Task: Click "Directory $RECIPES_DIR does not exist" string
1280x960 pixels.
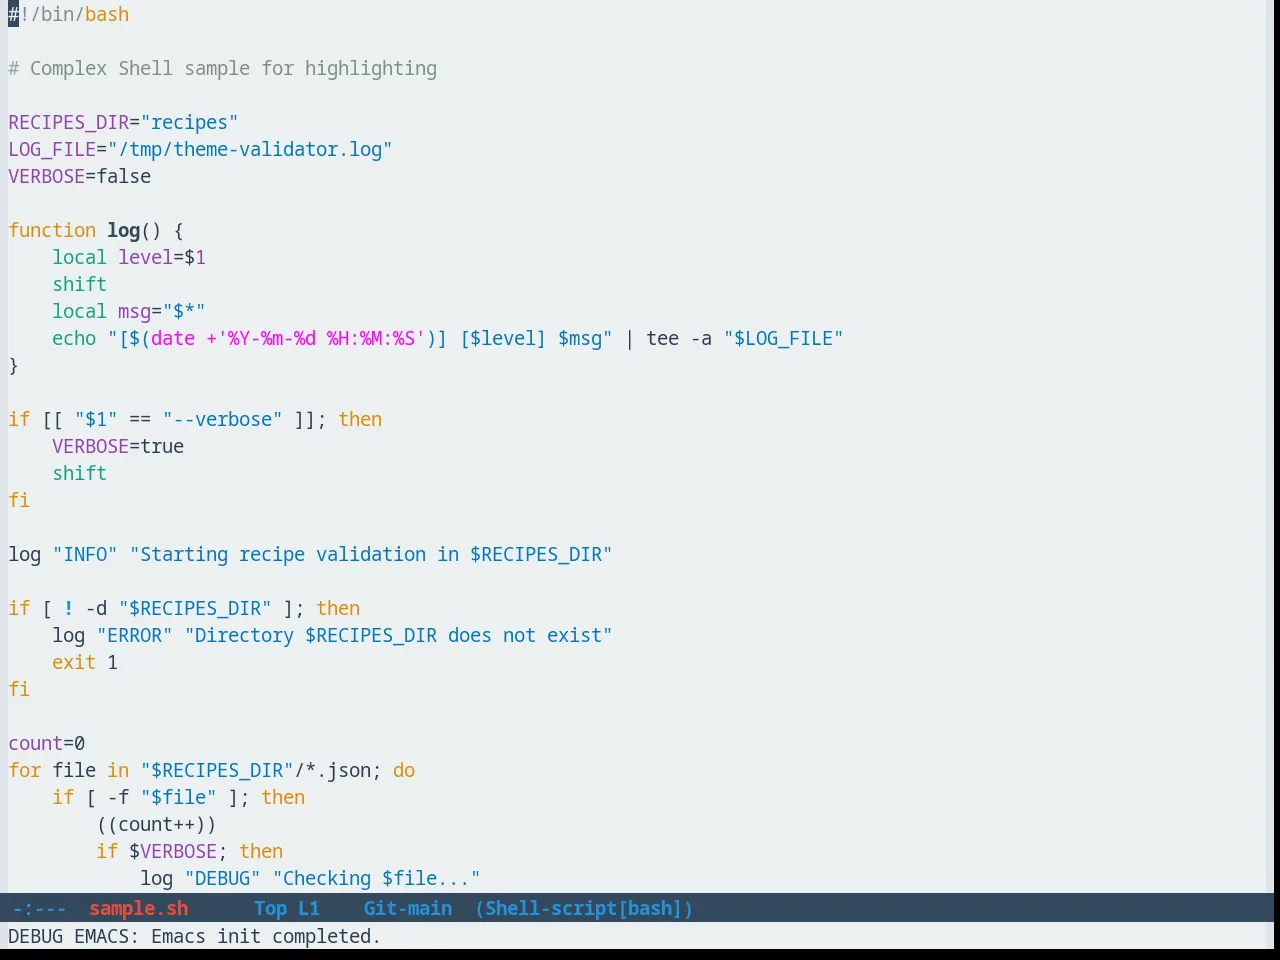Action: pyautogui.click(x=398, y=635)
